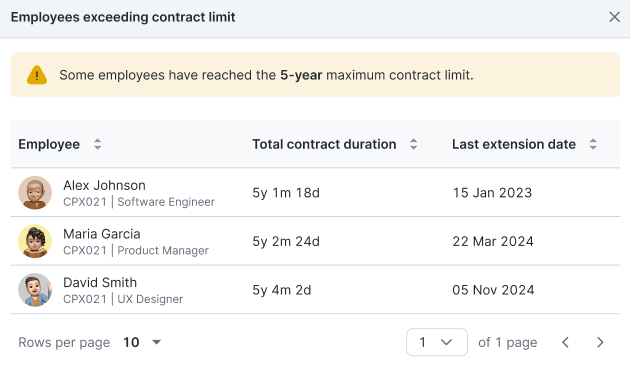Sort by Employee column arrows
Viewport: 630px width, 379px height.
[x=97, y=144]
